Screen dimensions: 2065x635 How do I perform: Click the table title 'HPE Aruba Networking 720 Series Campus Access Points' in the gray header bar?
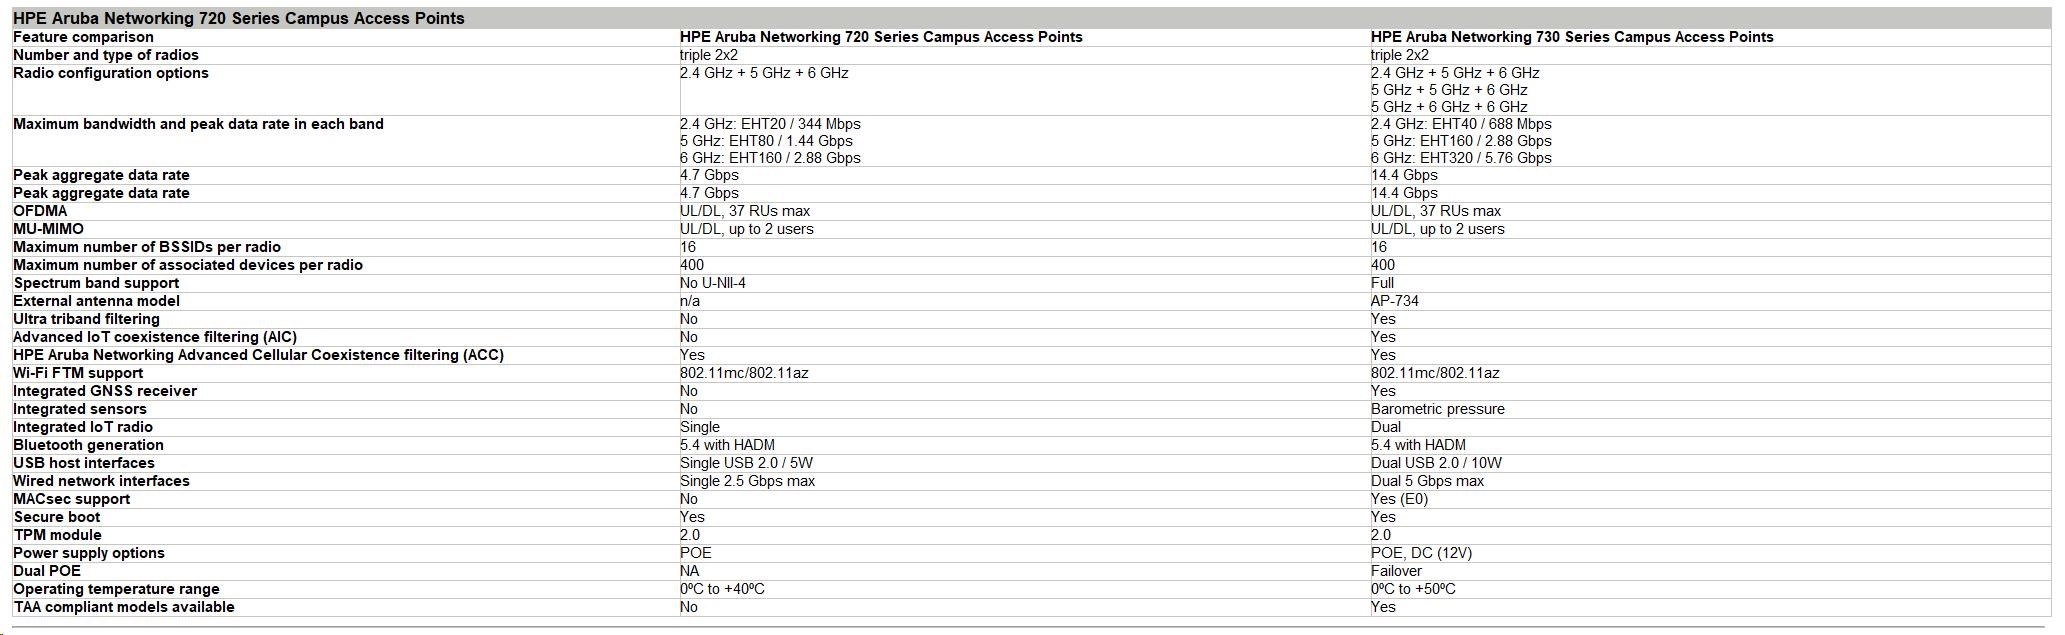(239, 18)
